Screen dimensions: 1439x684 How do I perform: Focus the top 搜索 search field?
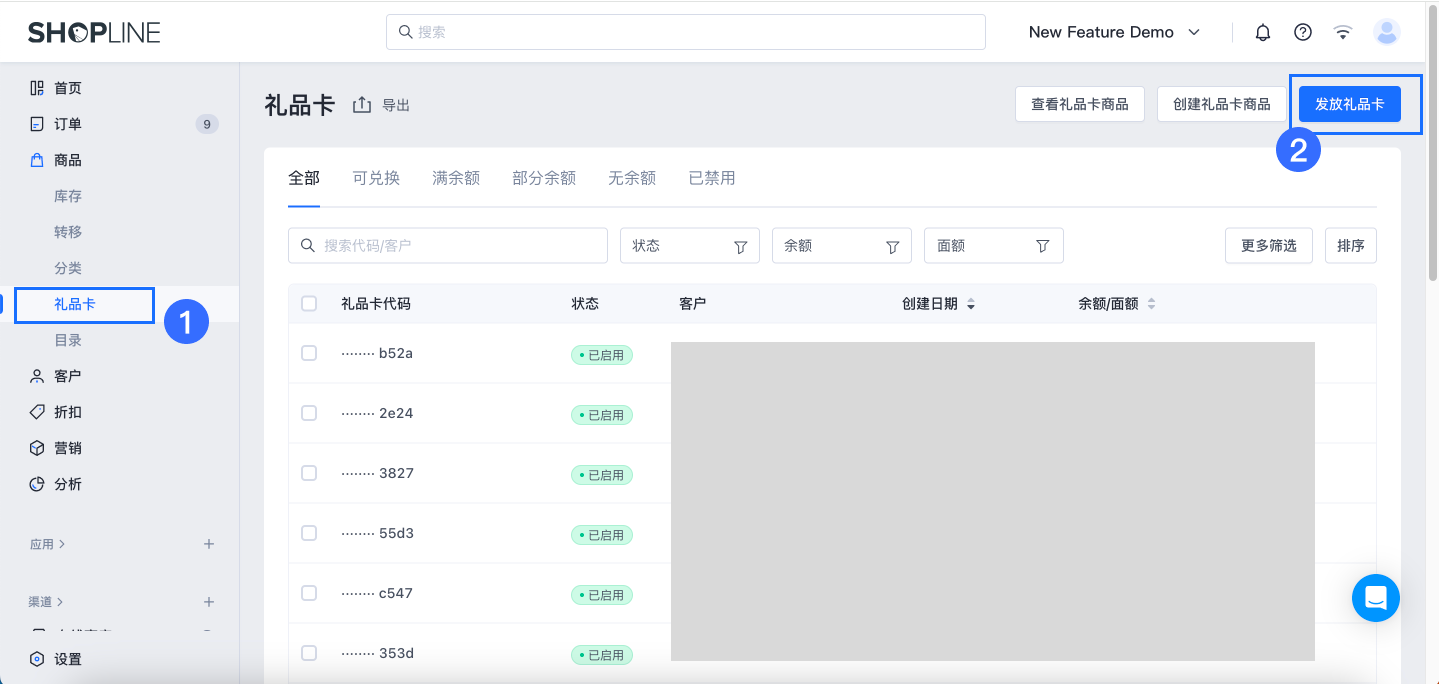(686, 32)
